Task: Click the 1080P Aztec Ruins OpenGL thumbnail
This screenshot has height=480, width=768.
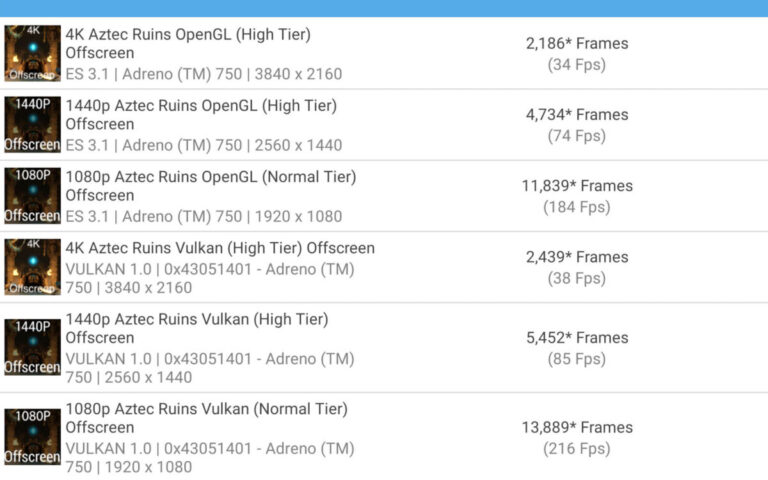Action: [x=32, y=195]
